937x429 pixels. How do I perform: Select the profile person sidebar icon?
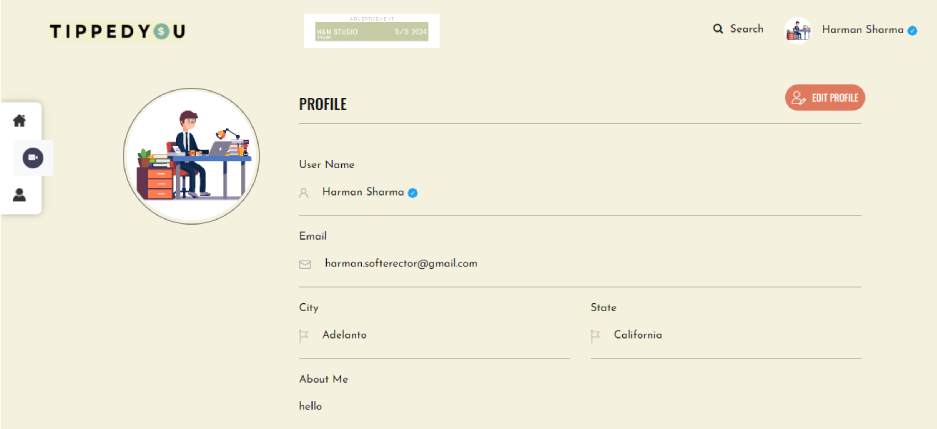[19, 195]
